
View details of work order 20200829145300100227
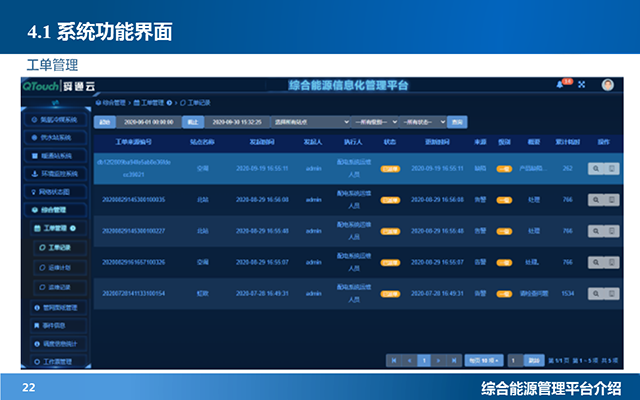coord(596,231)
